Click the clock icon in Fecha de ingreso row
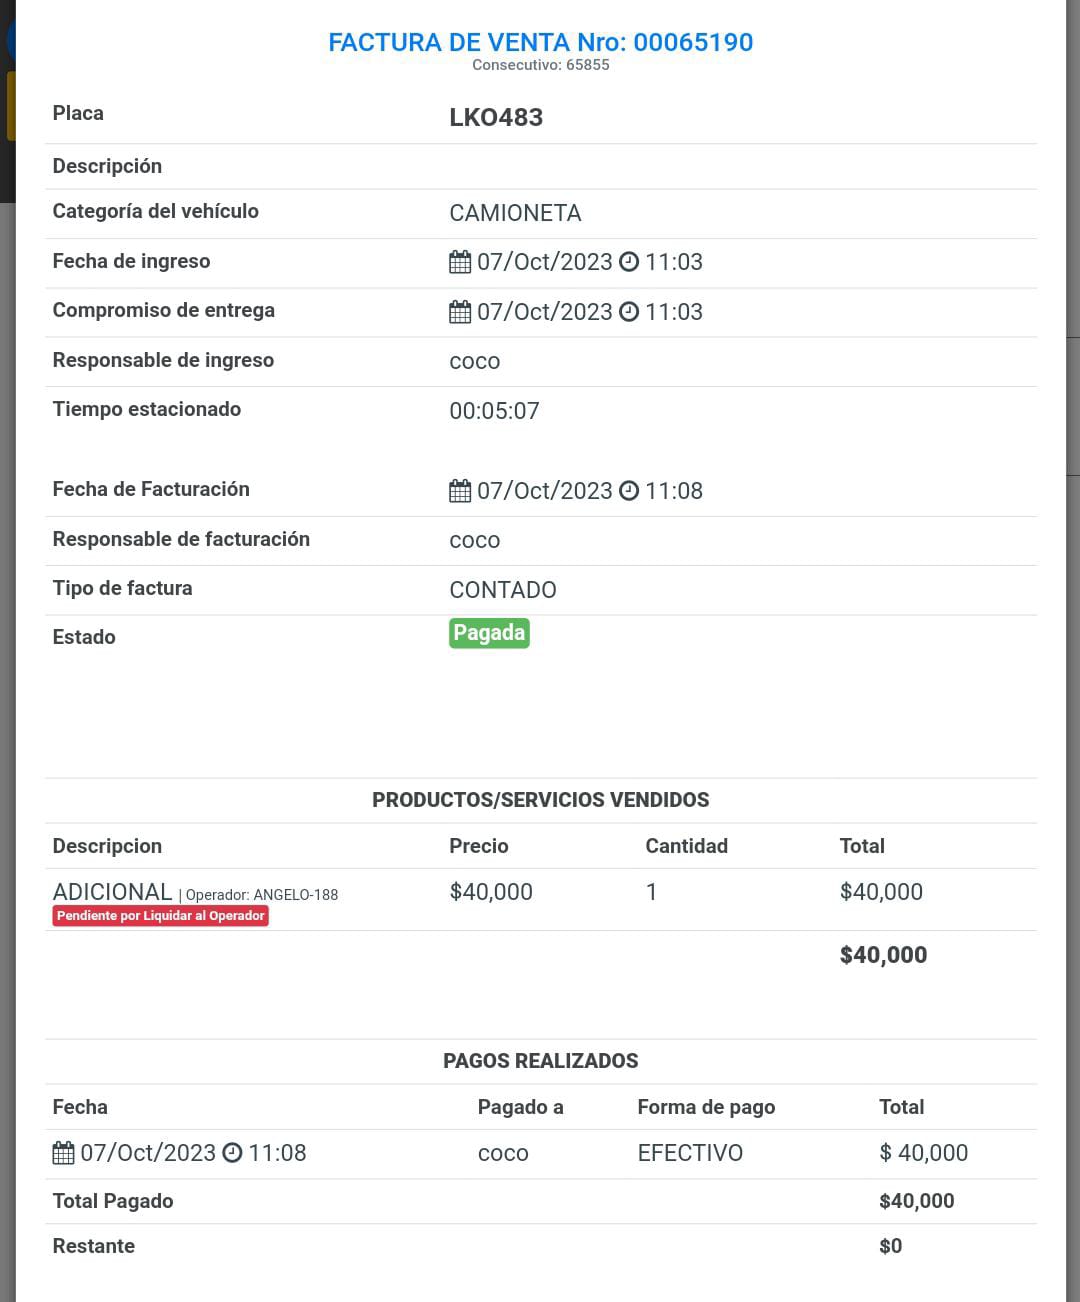 click(629, 262)
